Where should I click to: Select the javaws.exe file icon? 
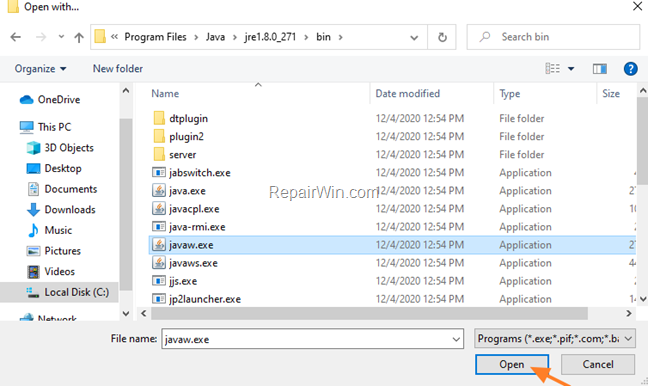[159, 263]
